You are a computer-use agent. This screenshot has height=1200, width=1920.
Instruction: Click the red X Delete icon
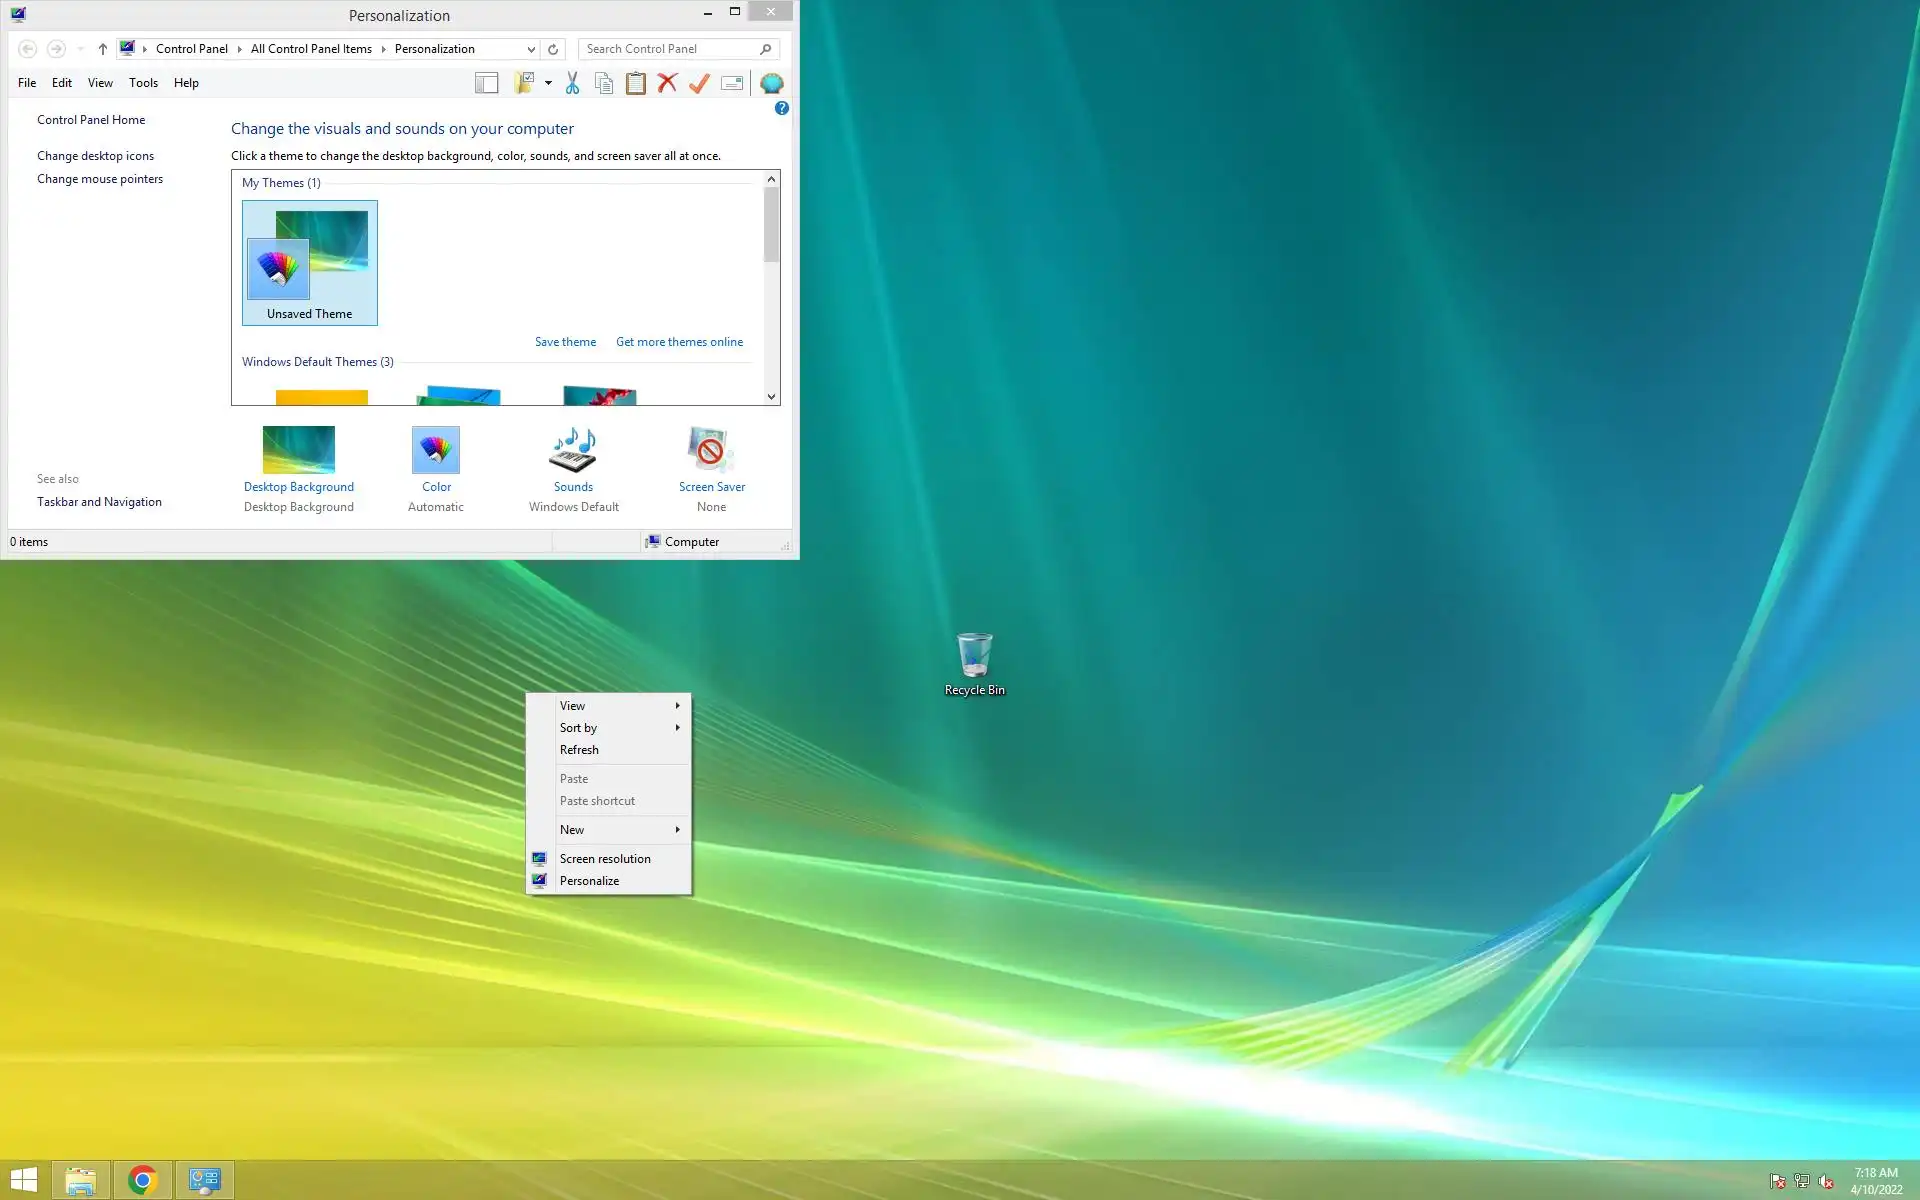667,83
